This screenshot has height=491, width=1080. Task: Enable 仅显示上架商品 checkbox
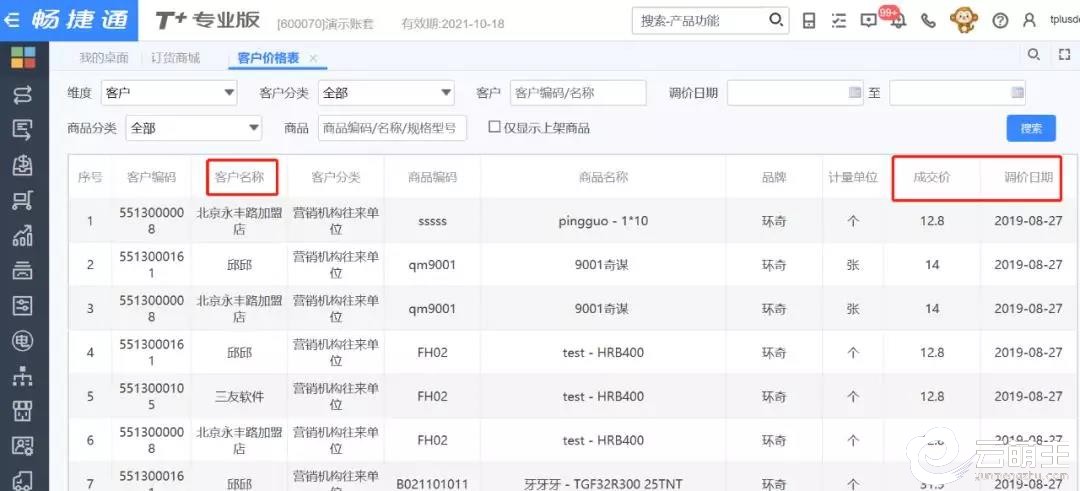coord(494,128)
